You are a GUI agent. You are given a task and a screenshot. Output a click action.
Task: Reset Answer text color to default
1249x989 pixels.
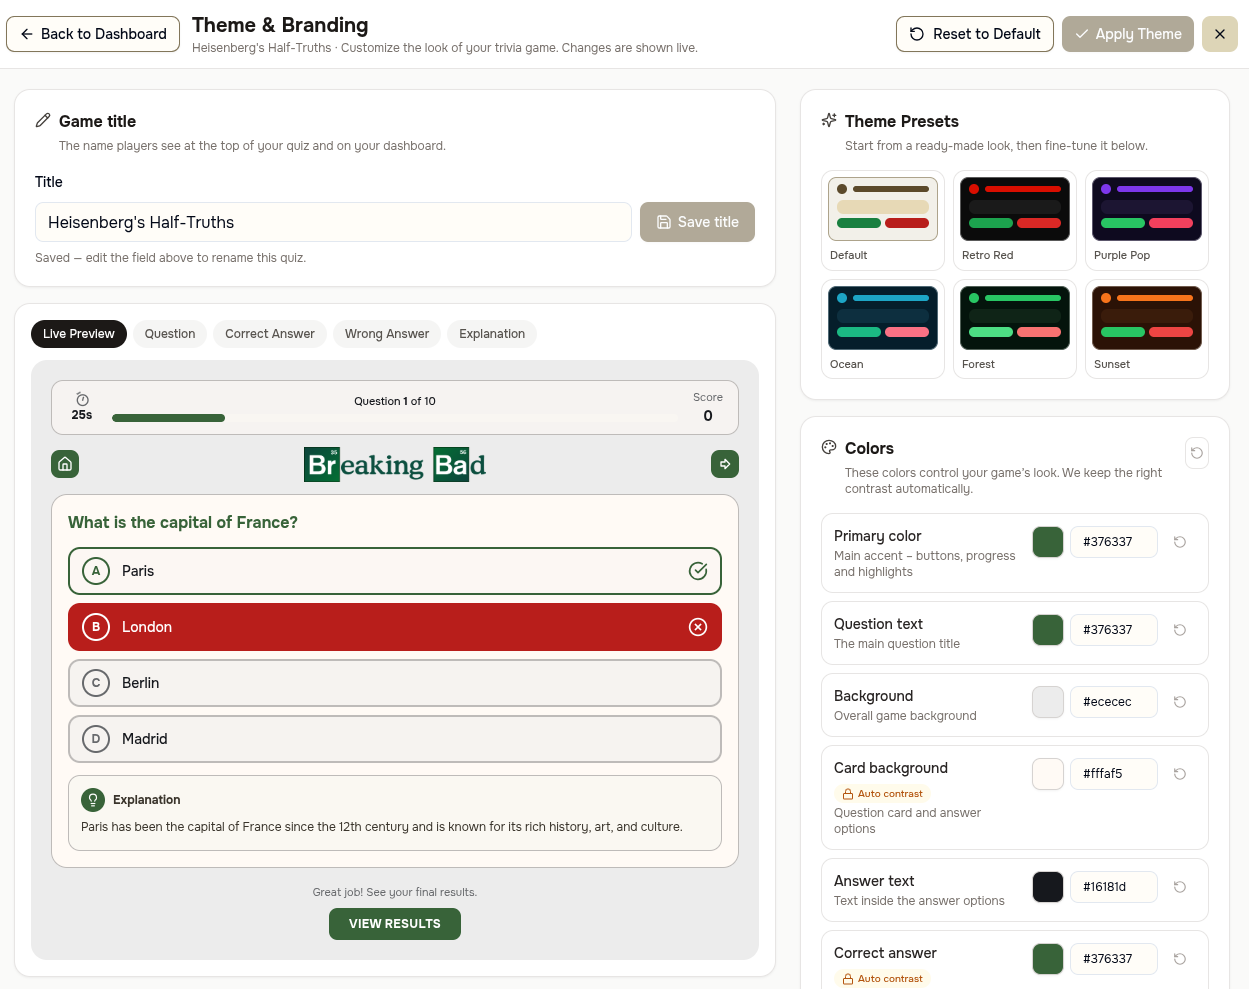click(1180, 887)
